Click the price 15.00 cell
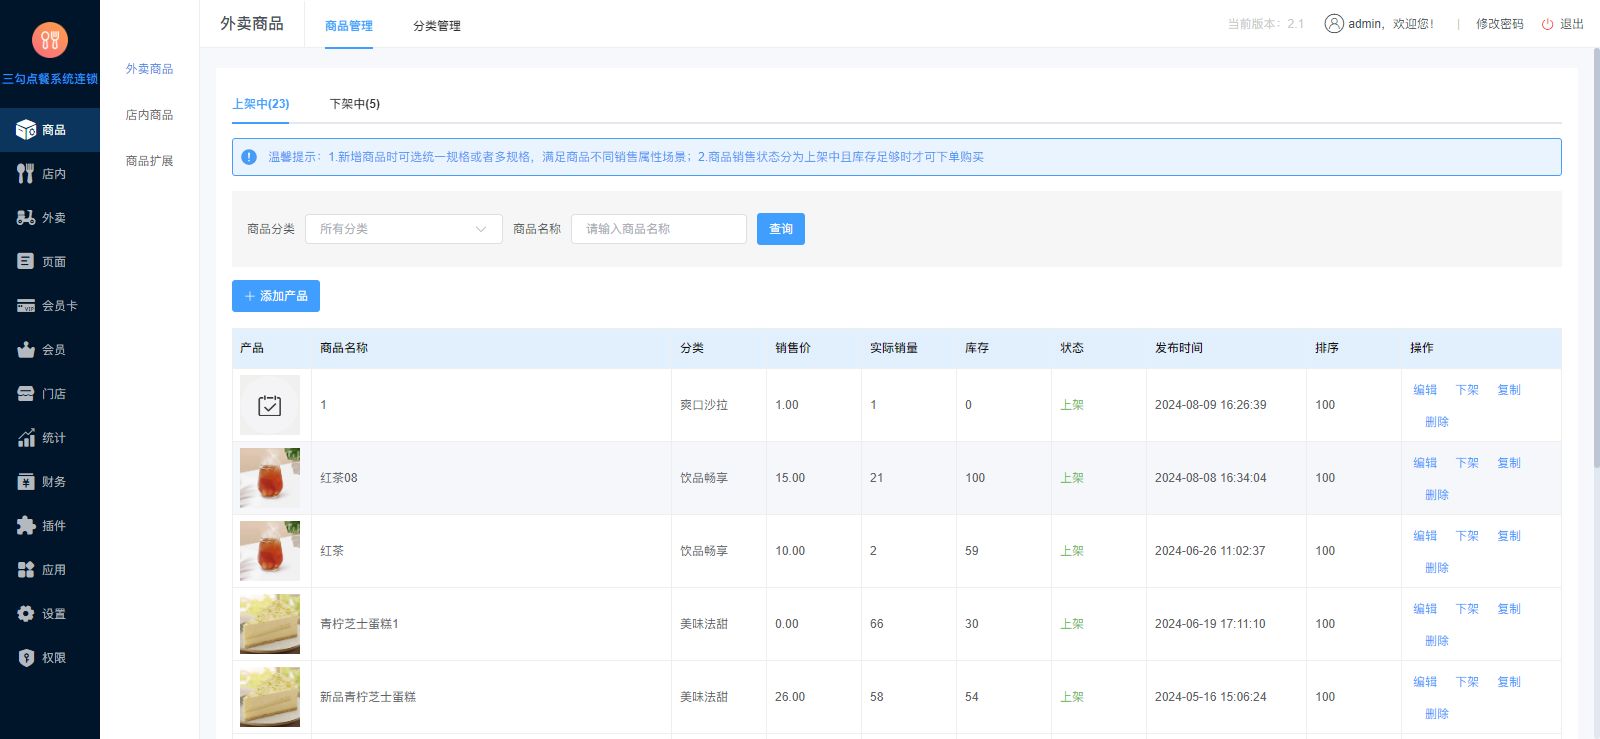 click(790, 478)
